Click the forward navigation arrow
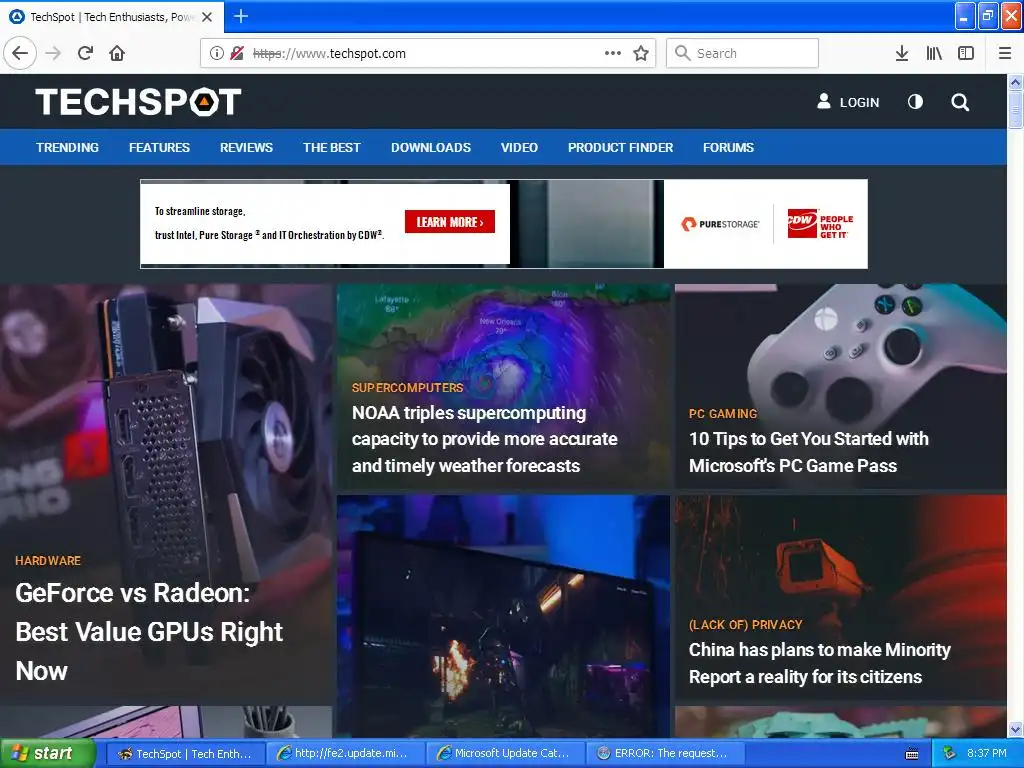The image size is (1024, 768). coord(53,53)
